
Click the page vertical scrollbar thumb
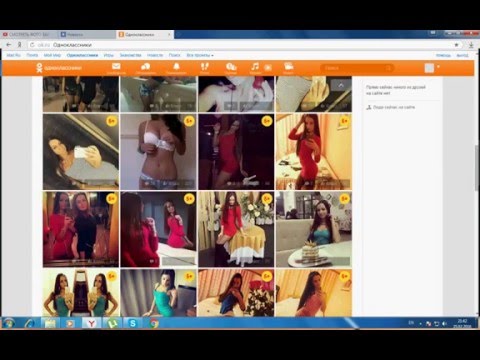coord(477,168)
